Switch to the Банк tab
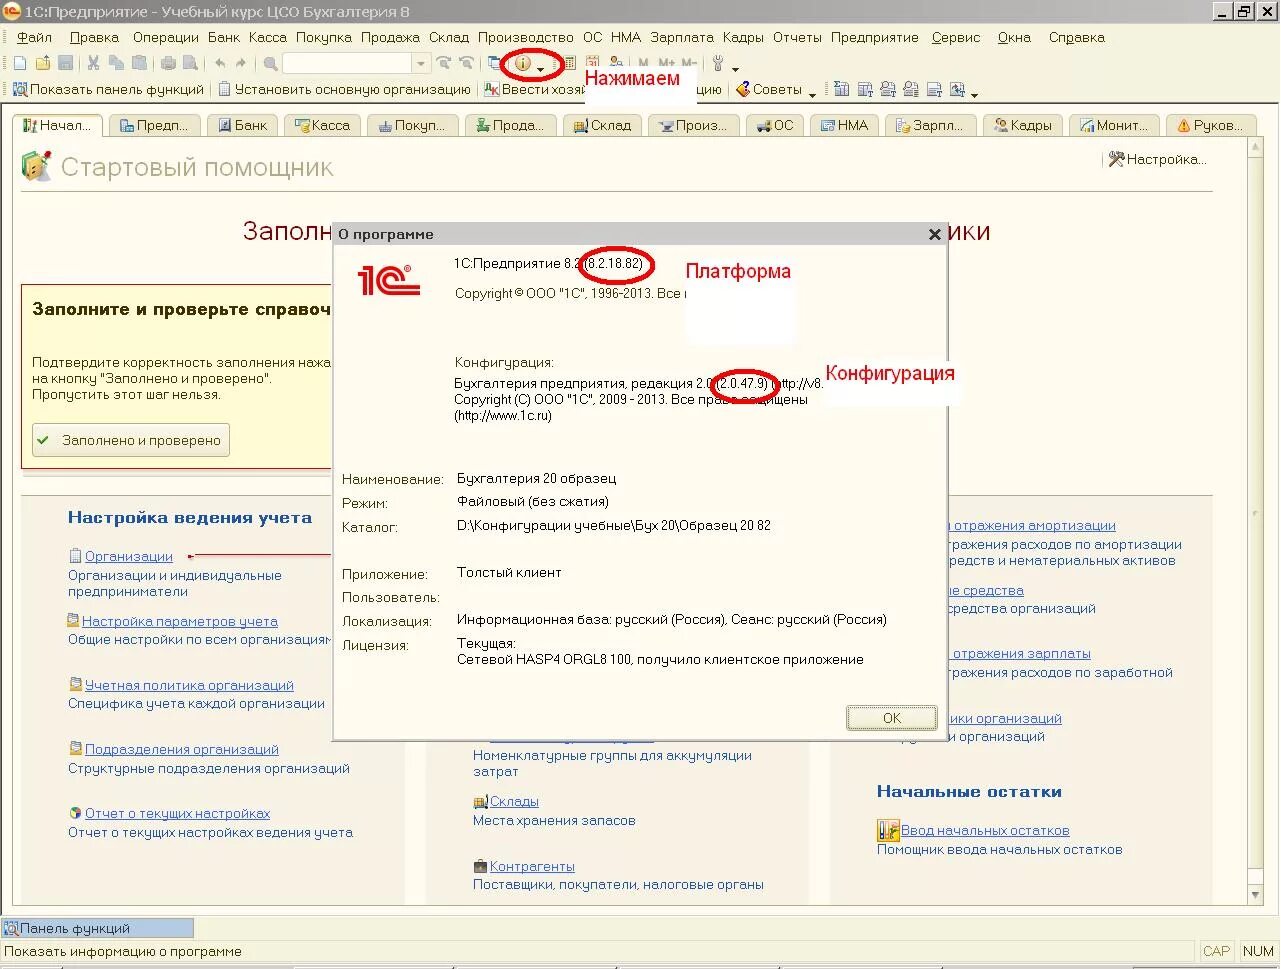Image resolution: width=1281 pixels, height=969 pixels. tap(243, 125)
